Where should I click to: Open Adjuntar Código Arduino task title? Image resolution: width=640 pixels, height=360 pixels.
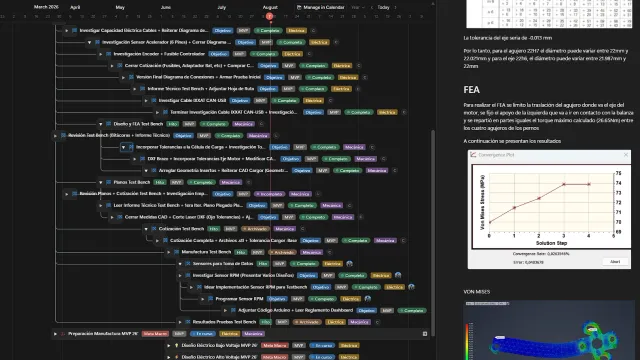(x=296, y=311)
